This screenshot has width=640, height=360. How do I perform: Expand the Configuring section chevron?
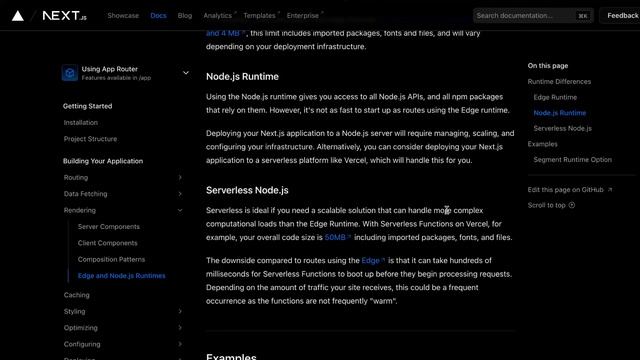click(180, 344)
